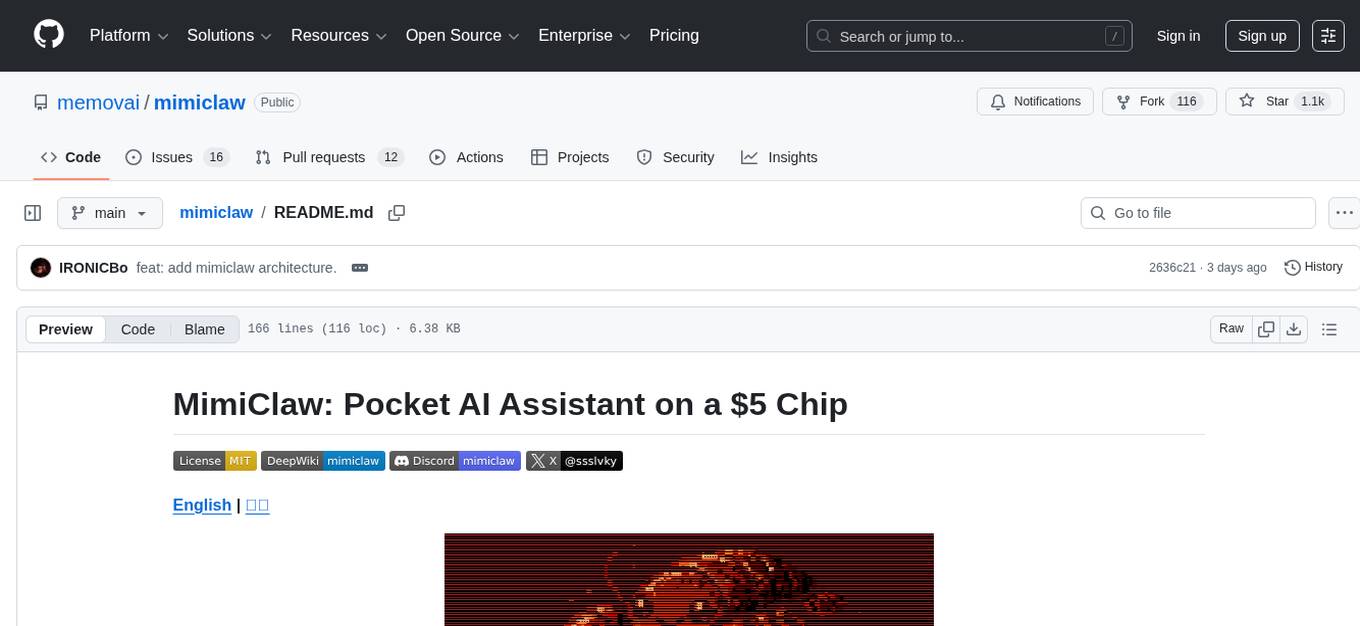Expand more file options menu

tap(1344, 212)
